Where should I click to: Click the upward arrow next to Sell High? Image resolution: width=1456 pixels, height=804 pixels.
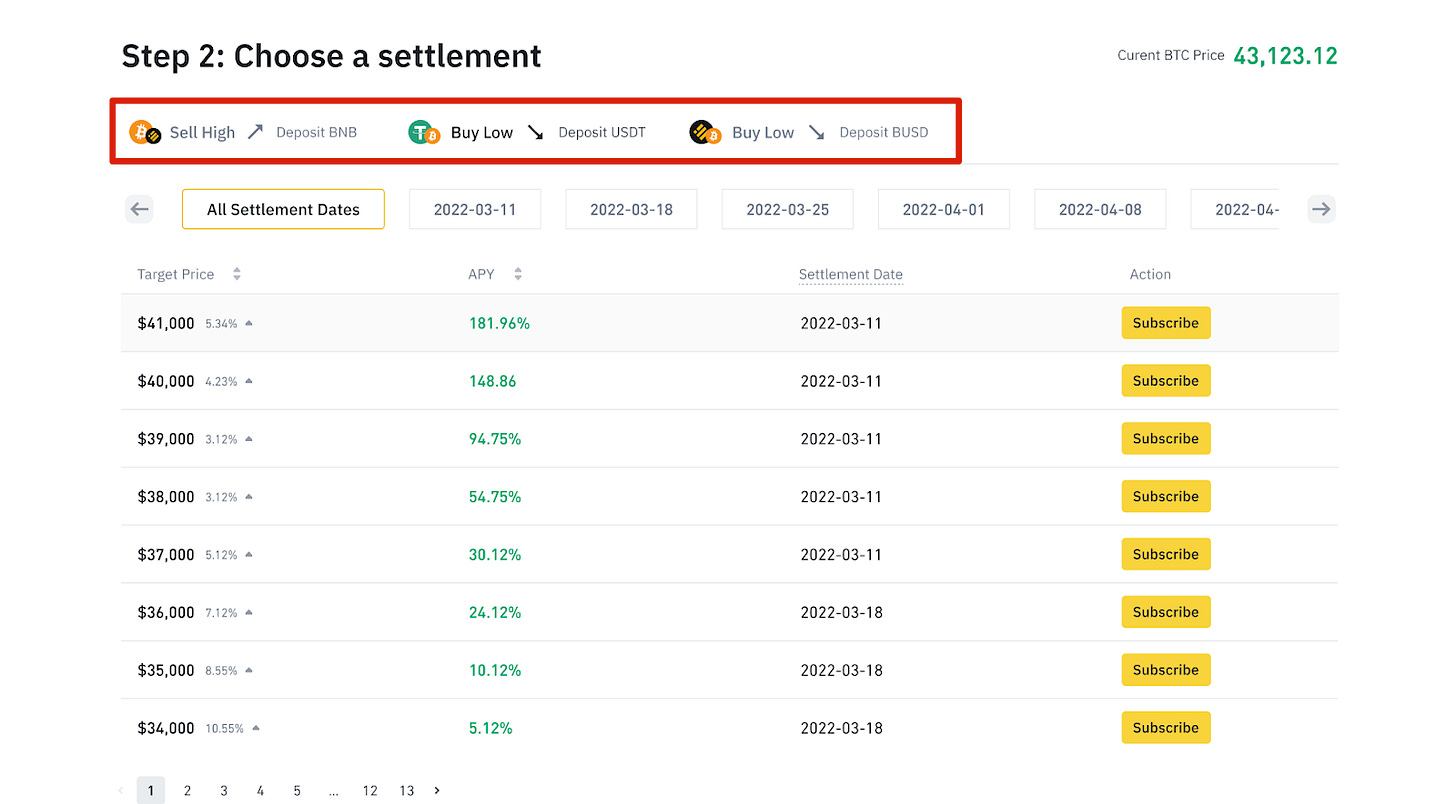tap(255, 131)
